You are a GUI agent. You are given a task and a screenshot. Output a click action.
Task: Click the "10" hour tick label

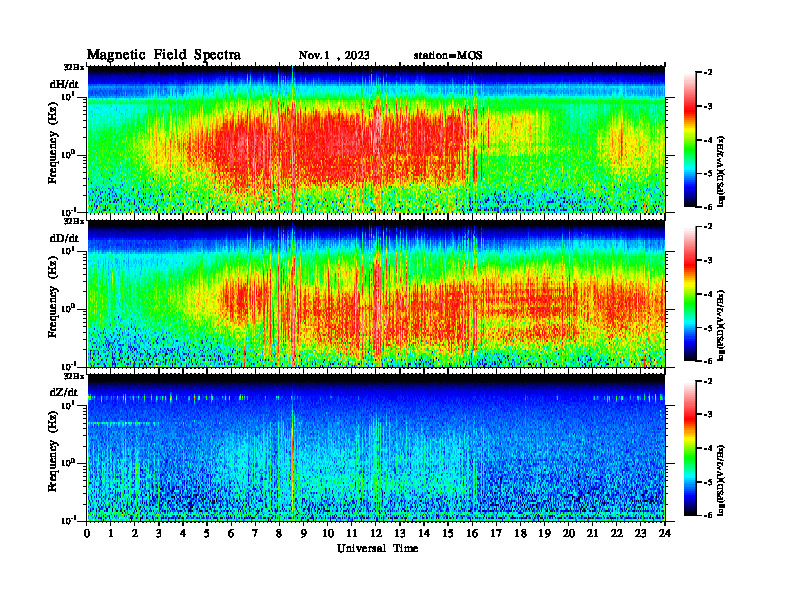tap(328, 533)
